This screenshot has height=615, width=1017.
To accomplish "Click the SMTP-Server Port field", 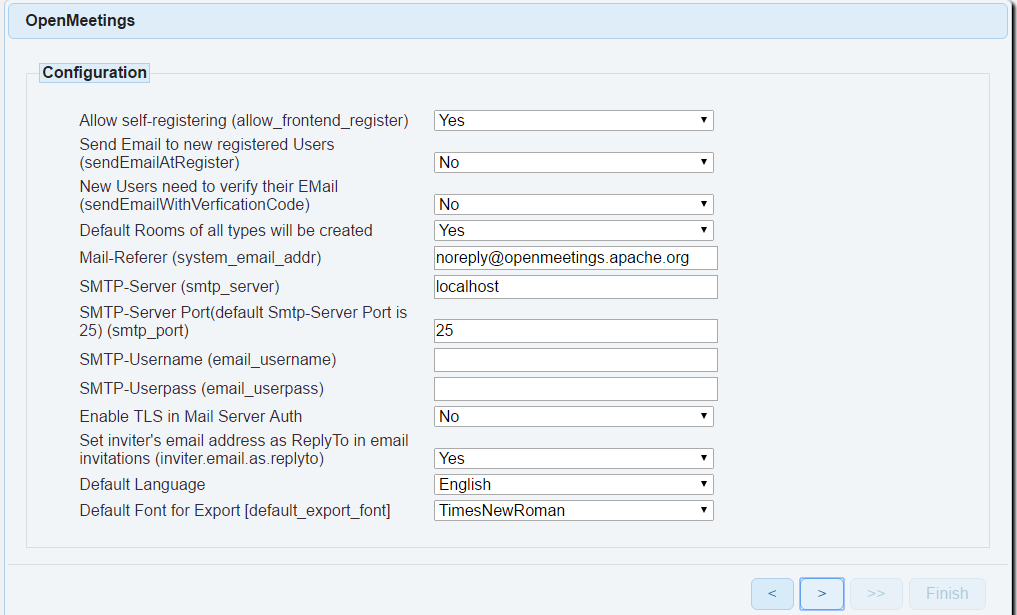I will (575, 331).
